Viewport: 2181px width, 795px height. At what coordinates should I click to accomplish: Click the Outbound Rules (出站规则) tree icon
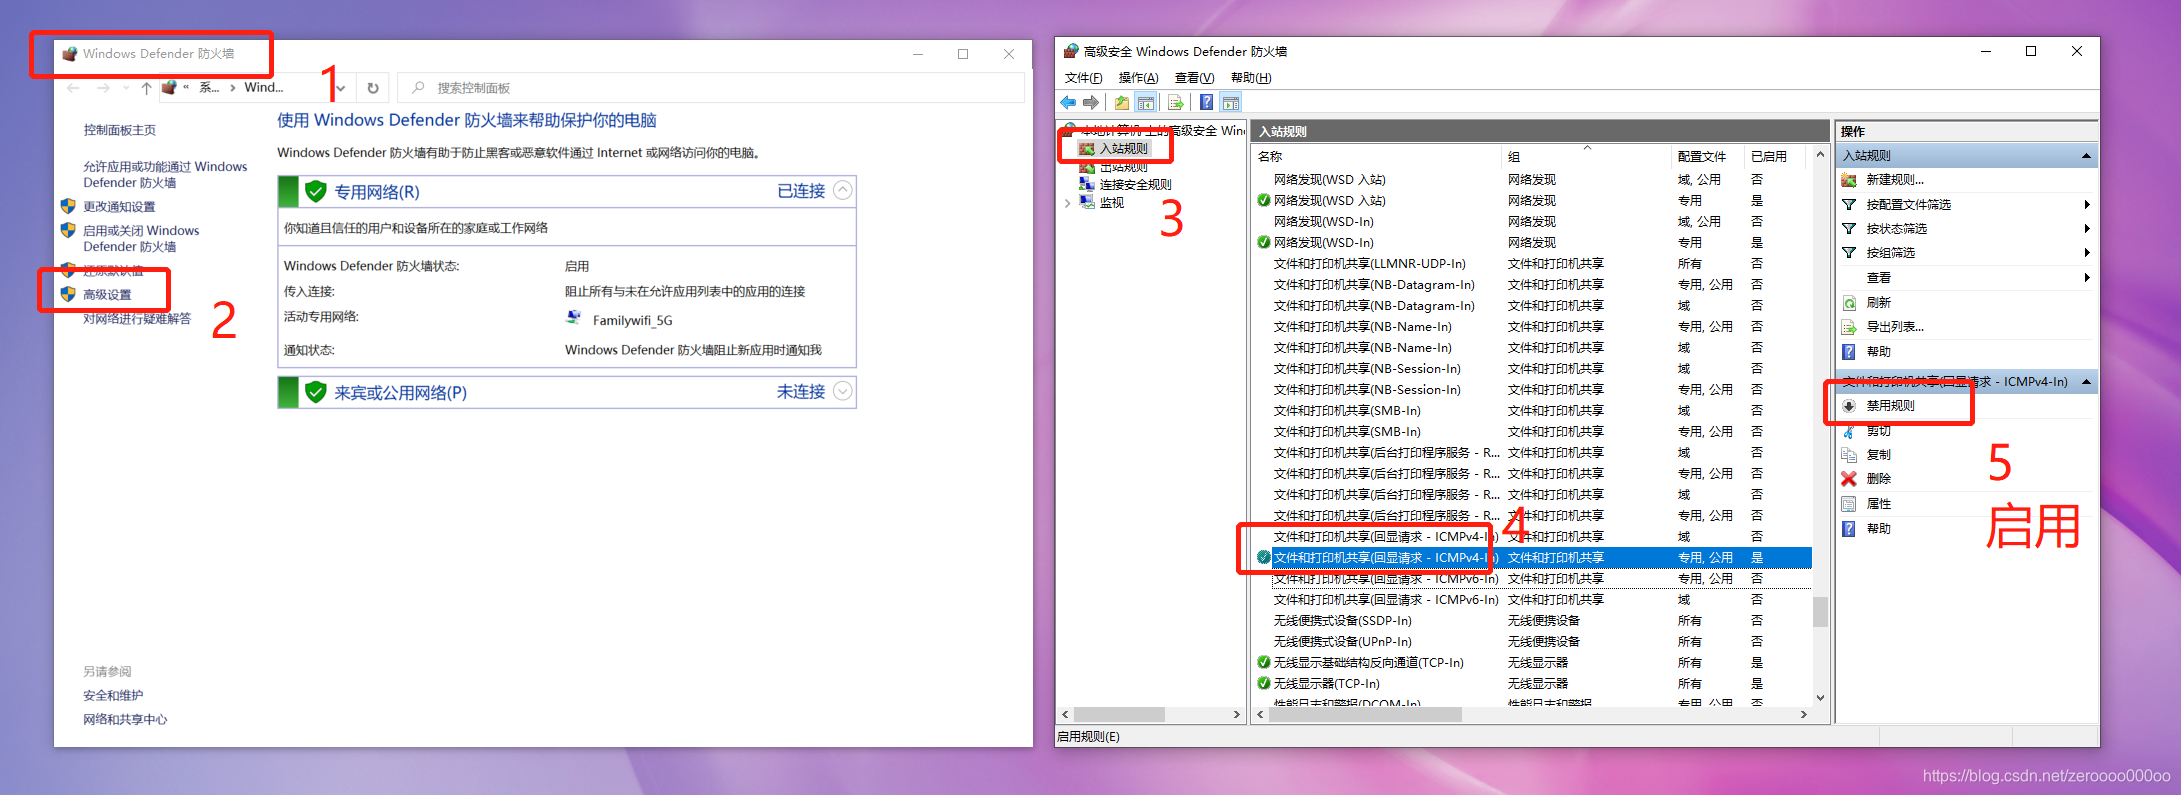click(1087, 167)
